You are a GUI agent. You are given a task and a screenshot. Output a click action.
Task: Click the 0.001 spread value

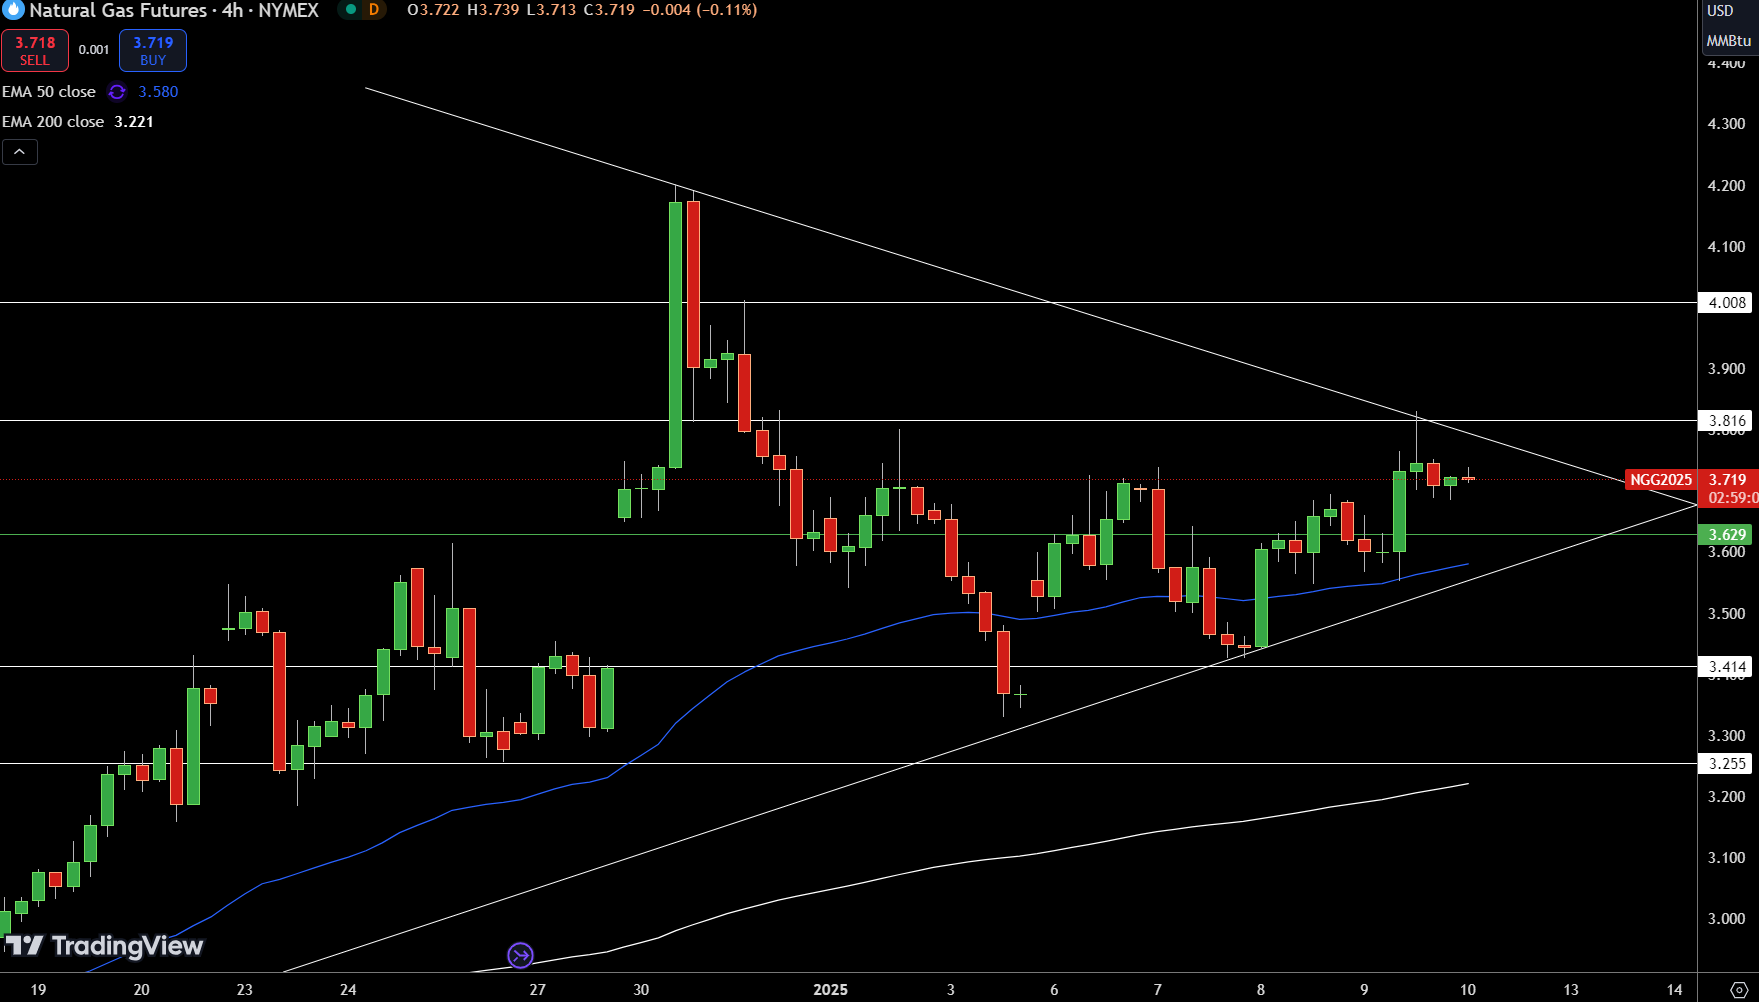pos(94,50)
